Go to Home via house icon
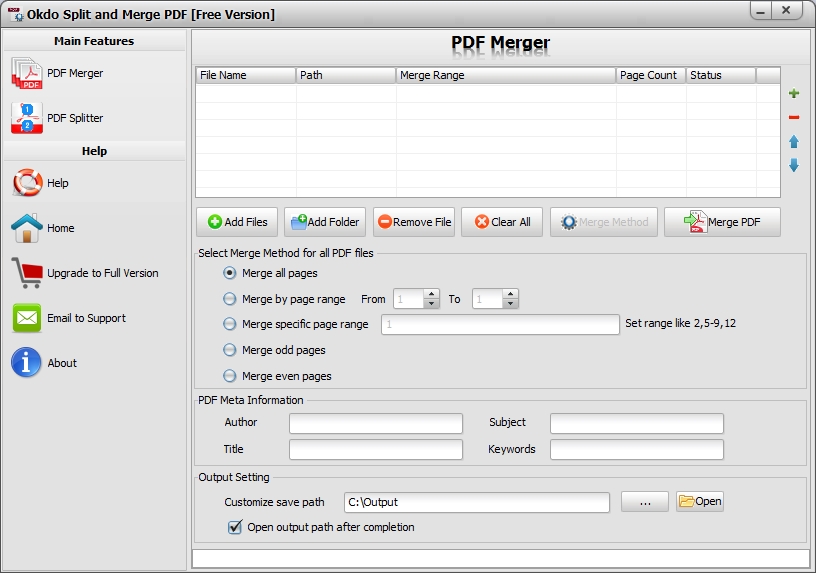Image resolution: width=816 pixels, height=573 pixels. pos(27,228)
